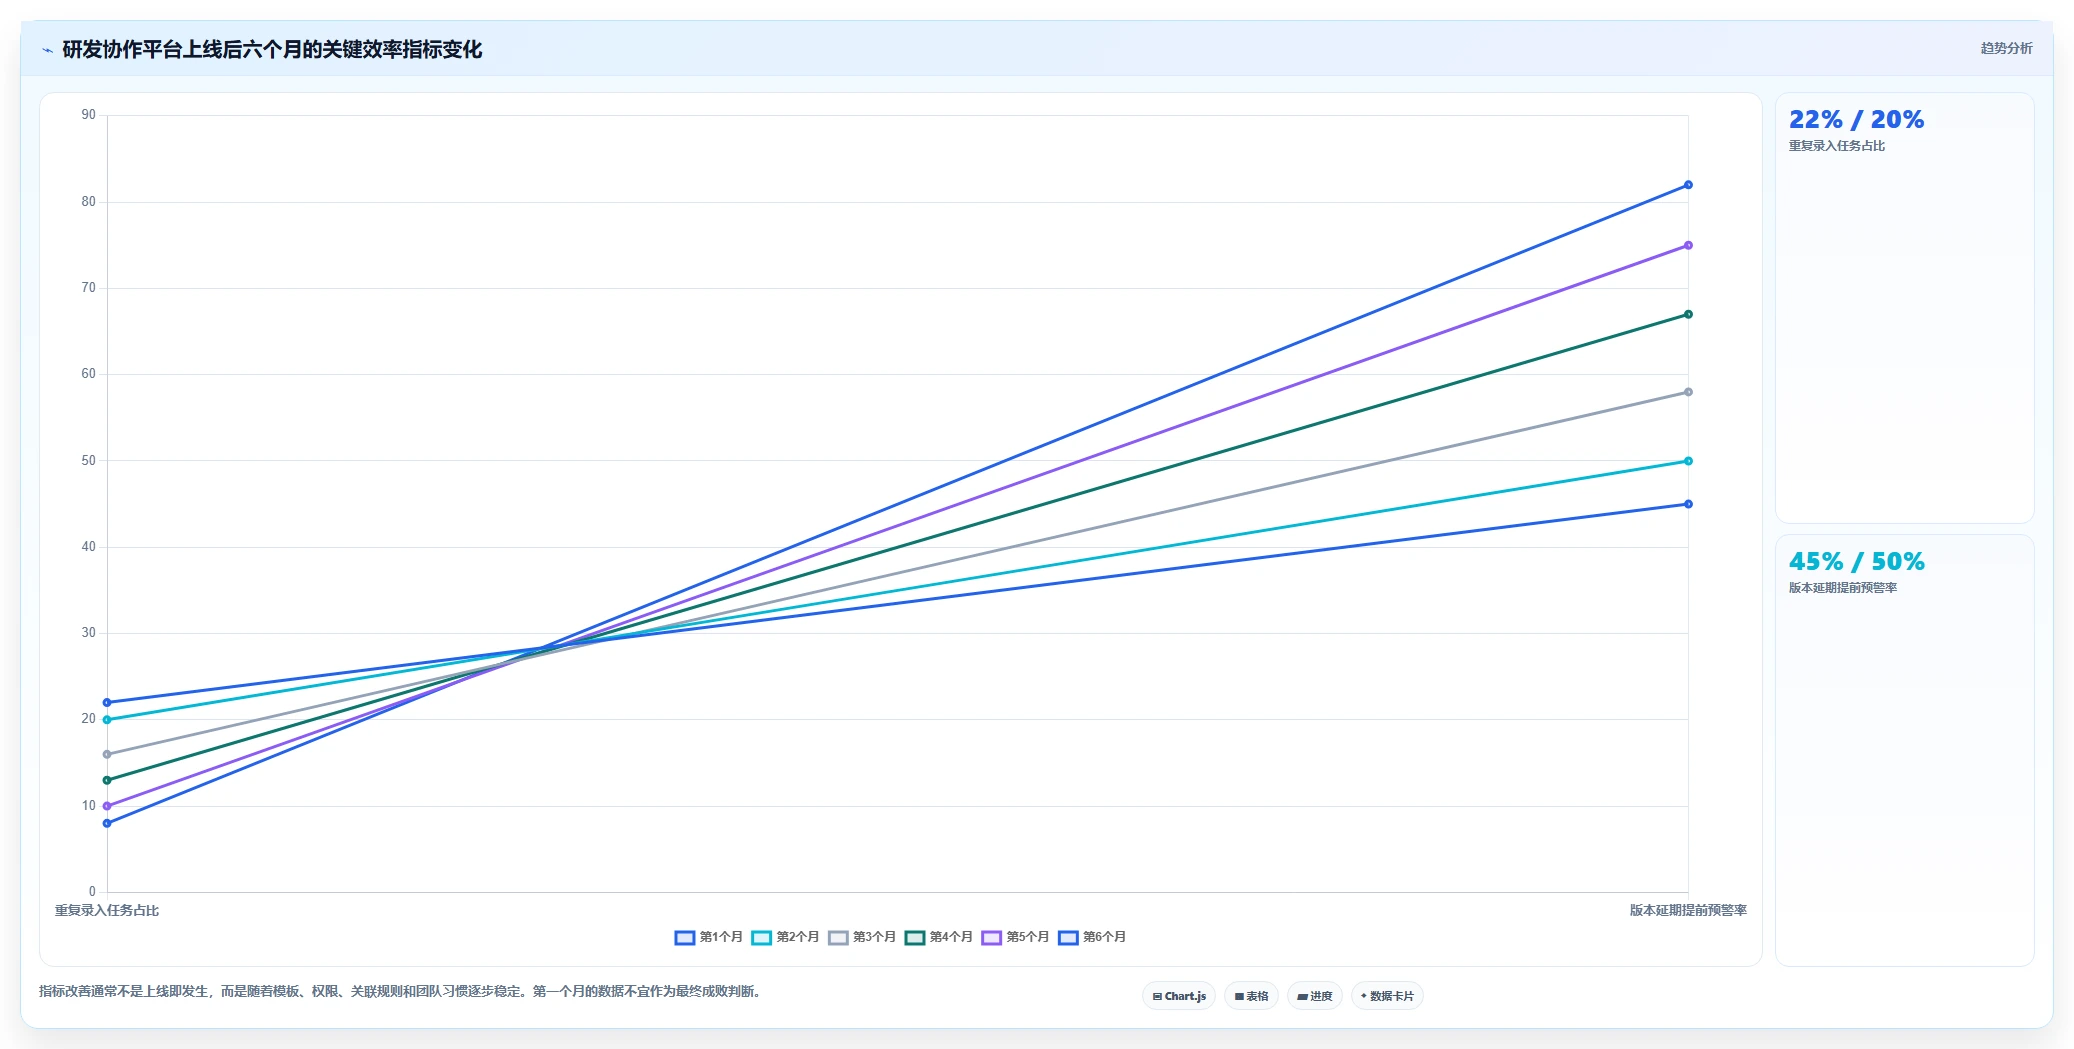Click the gray data point at 16 on the left

click(x=107, y=754)
